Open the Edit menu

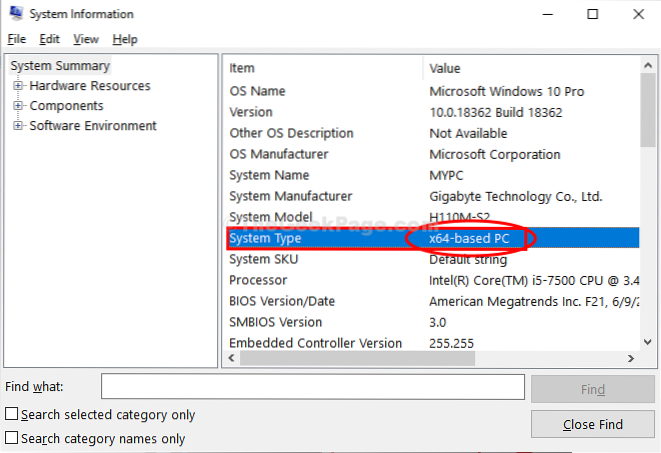coord(50,39)
